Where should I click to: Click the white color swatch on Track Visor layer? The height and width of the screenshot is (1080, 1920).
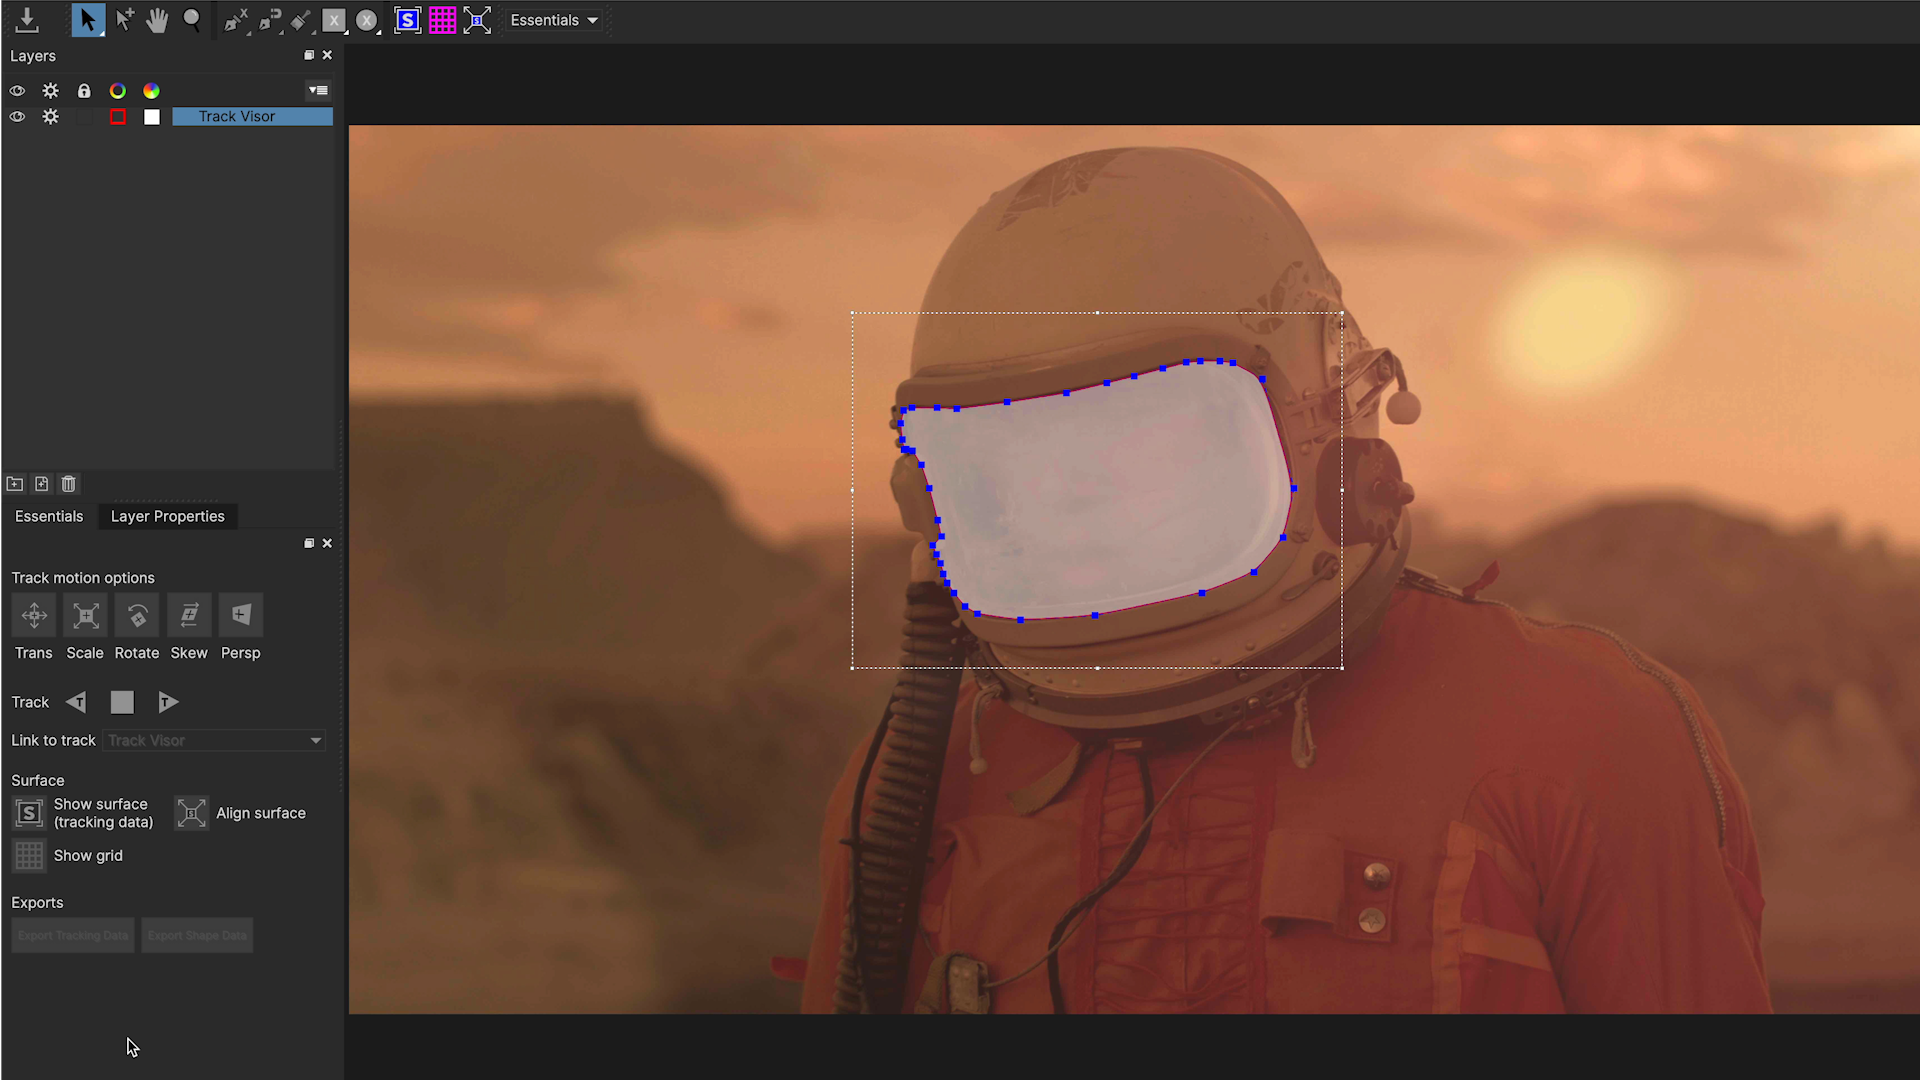(x=150, y=116)
